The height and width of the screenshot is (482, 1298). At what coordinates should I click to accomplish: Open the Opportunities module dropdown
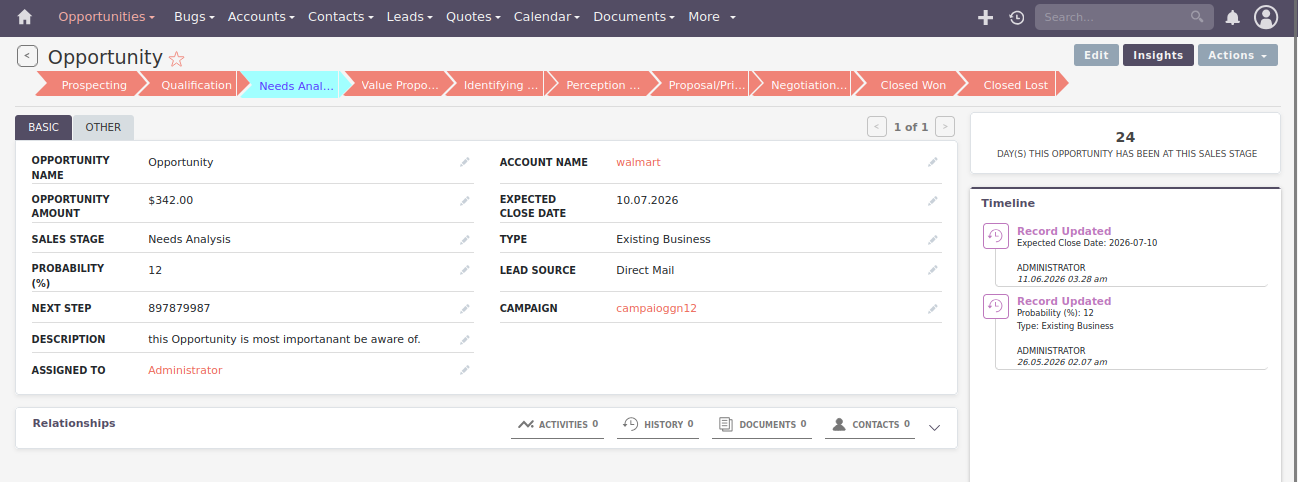coord(107,17)
